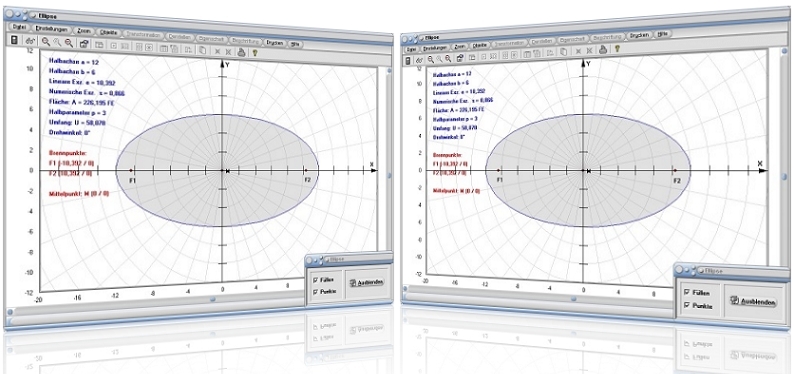Click the zoom-out magnifier in right window toolbar
The width and height of the screenshot is (794, 374).
click(x=448, y=58)
